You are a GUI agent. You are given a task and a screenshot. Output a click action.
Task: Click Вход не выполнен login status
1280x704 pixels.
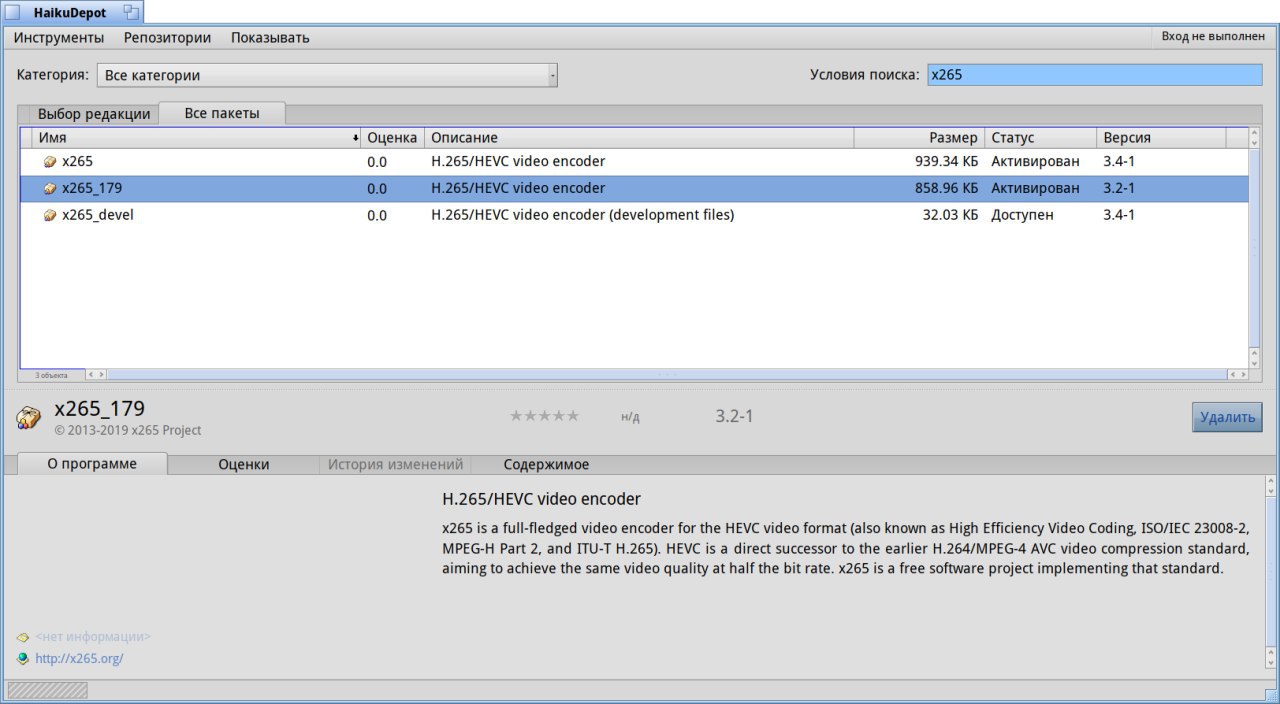coord(1213,37)
